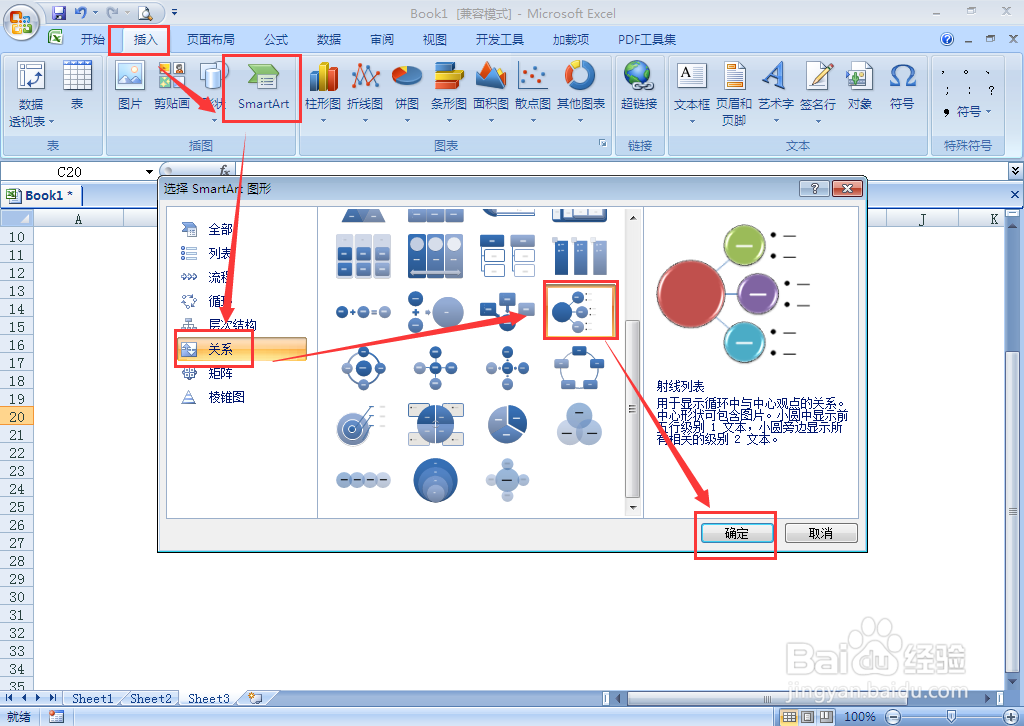
Task: Choose the pie-shaped SmartArt thumbnail
Action: (507, 424)
